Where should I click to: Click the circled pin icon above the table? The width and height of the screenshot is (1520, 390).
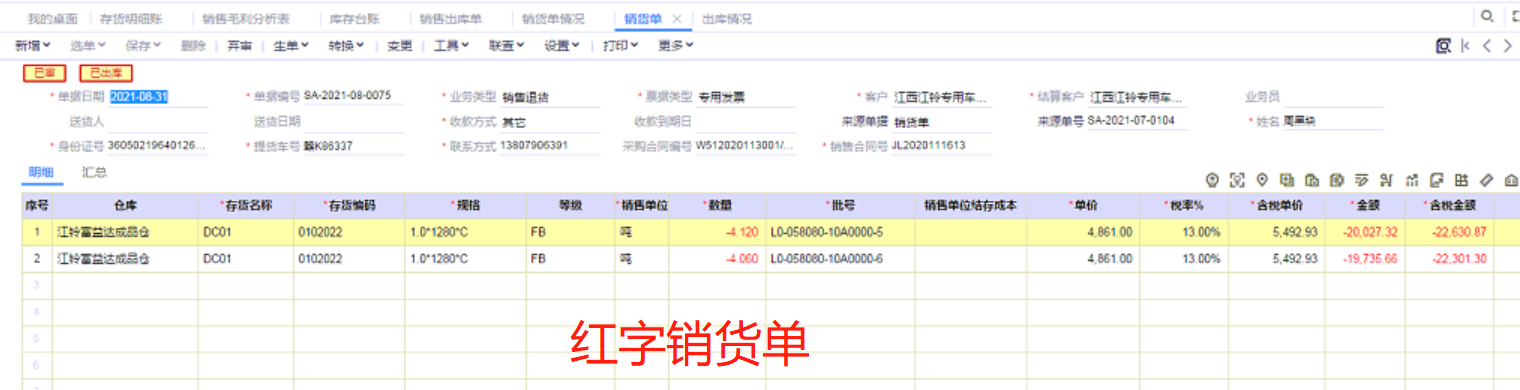click(1212, 180)
